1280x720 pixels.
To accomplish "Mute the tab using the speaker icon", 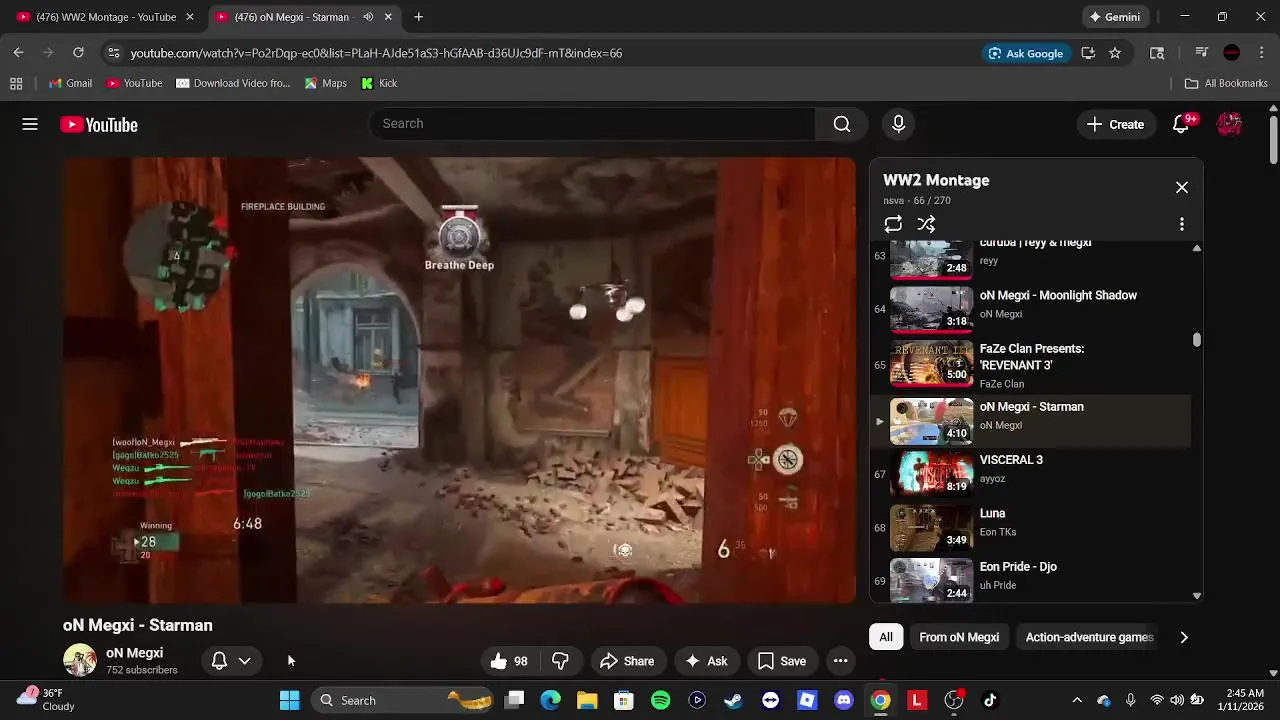I will coord(368,17).
